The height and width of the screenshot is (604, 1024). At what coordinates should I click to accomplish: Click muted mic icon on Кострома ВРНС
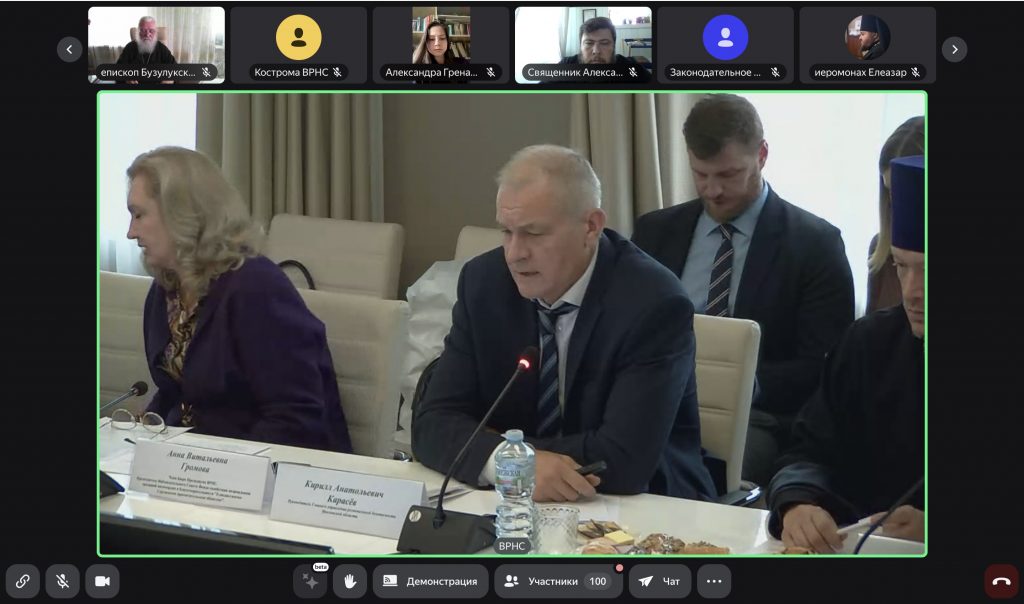337,72
